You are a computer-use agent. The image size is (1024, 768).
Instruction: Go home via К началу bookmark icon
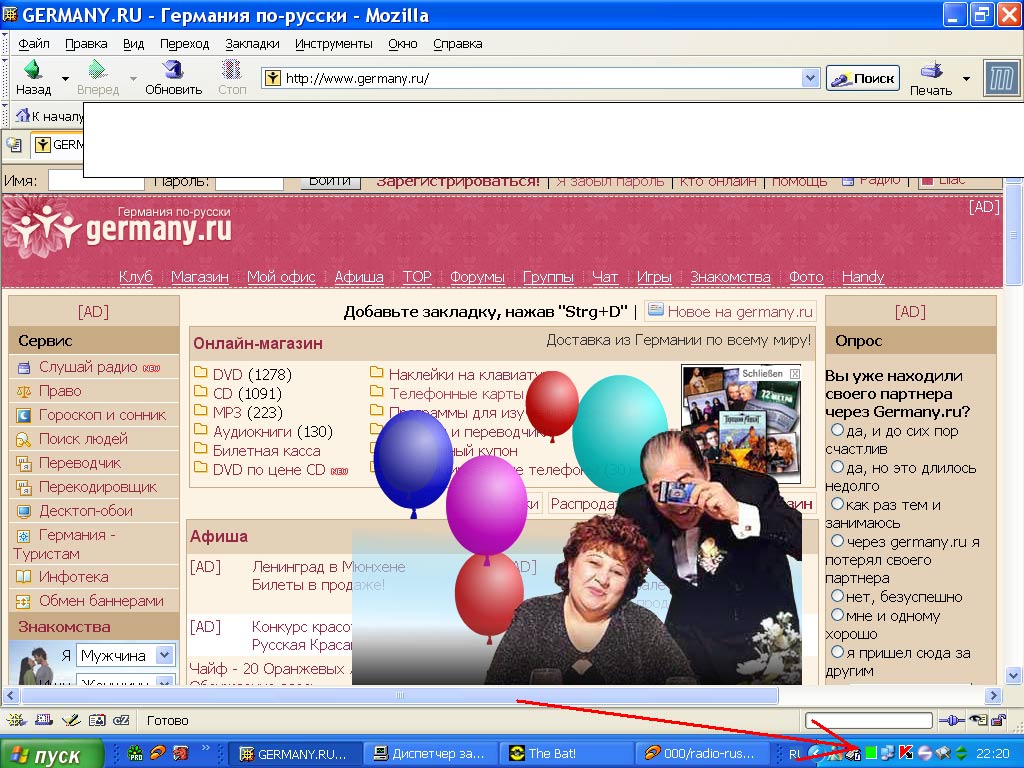pyautogui.click(x=22, y=116)
